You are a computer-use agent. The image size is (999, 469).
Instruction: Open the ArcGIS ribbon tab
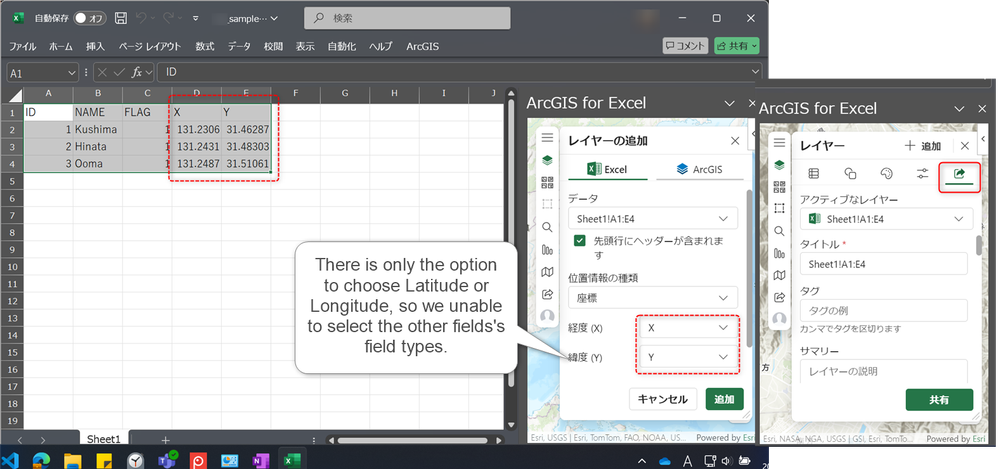coord(422,47)
